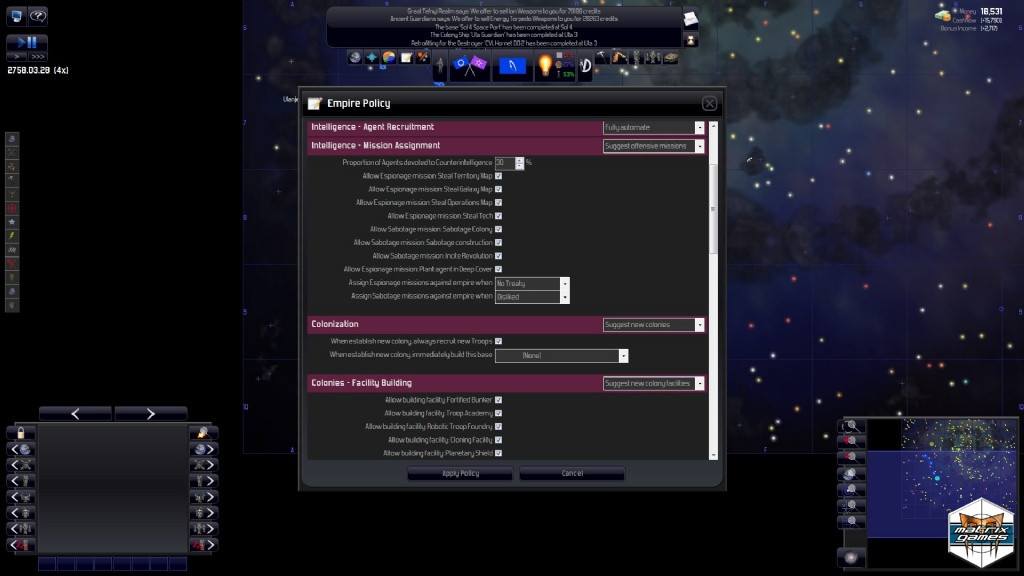Toggle the lock selection padlock icon
Screen dimensions: 1024x576
pos(21,433)
